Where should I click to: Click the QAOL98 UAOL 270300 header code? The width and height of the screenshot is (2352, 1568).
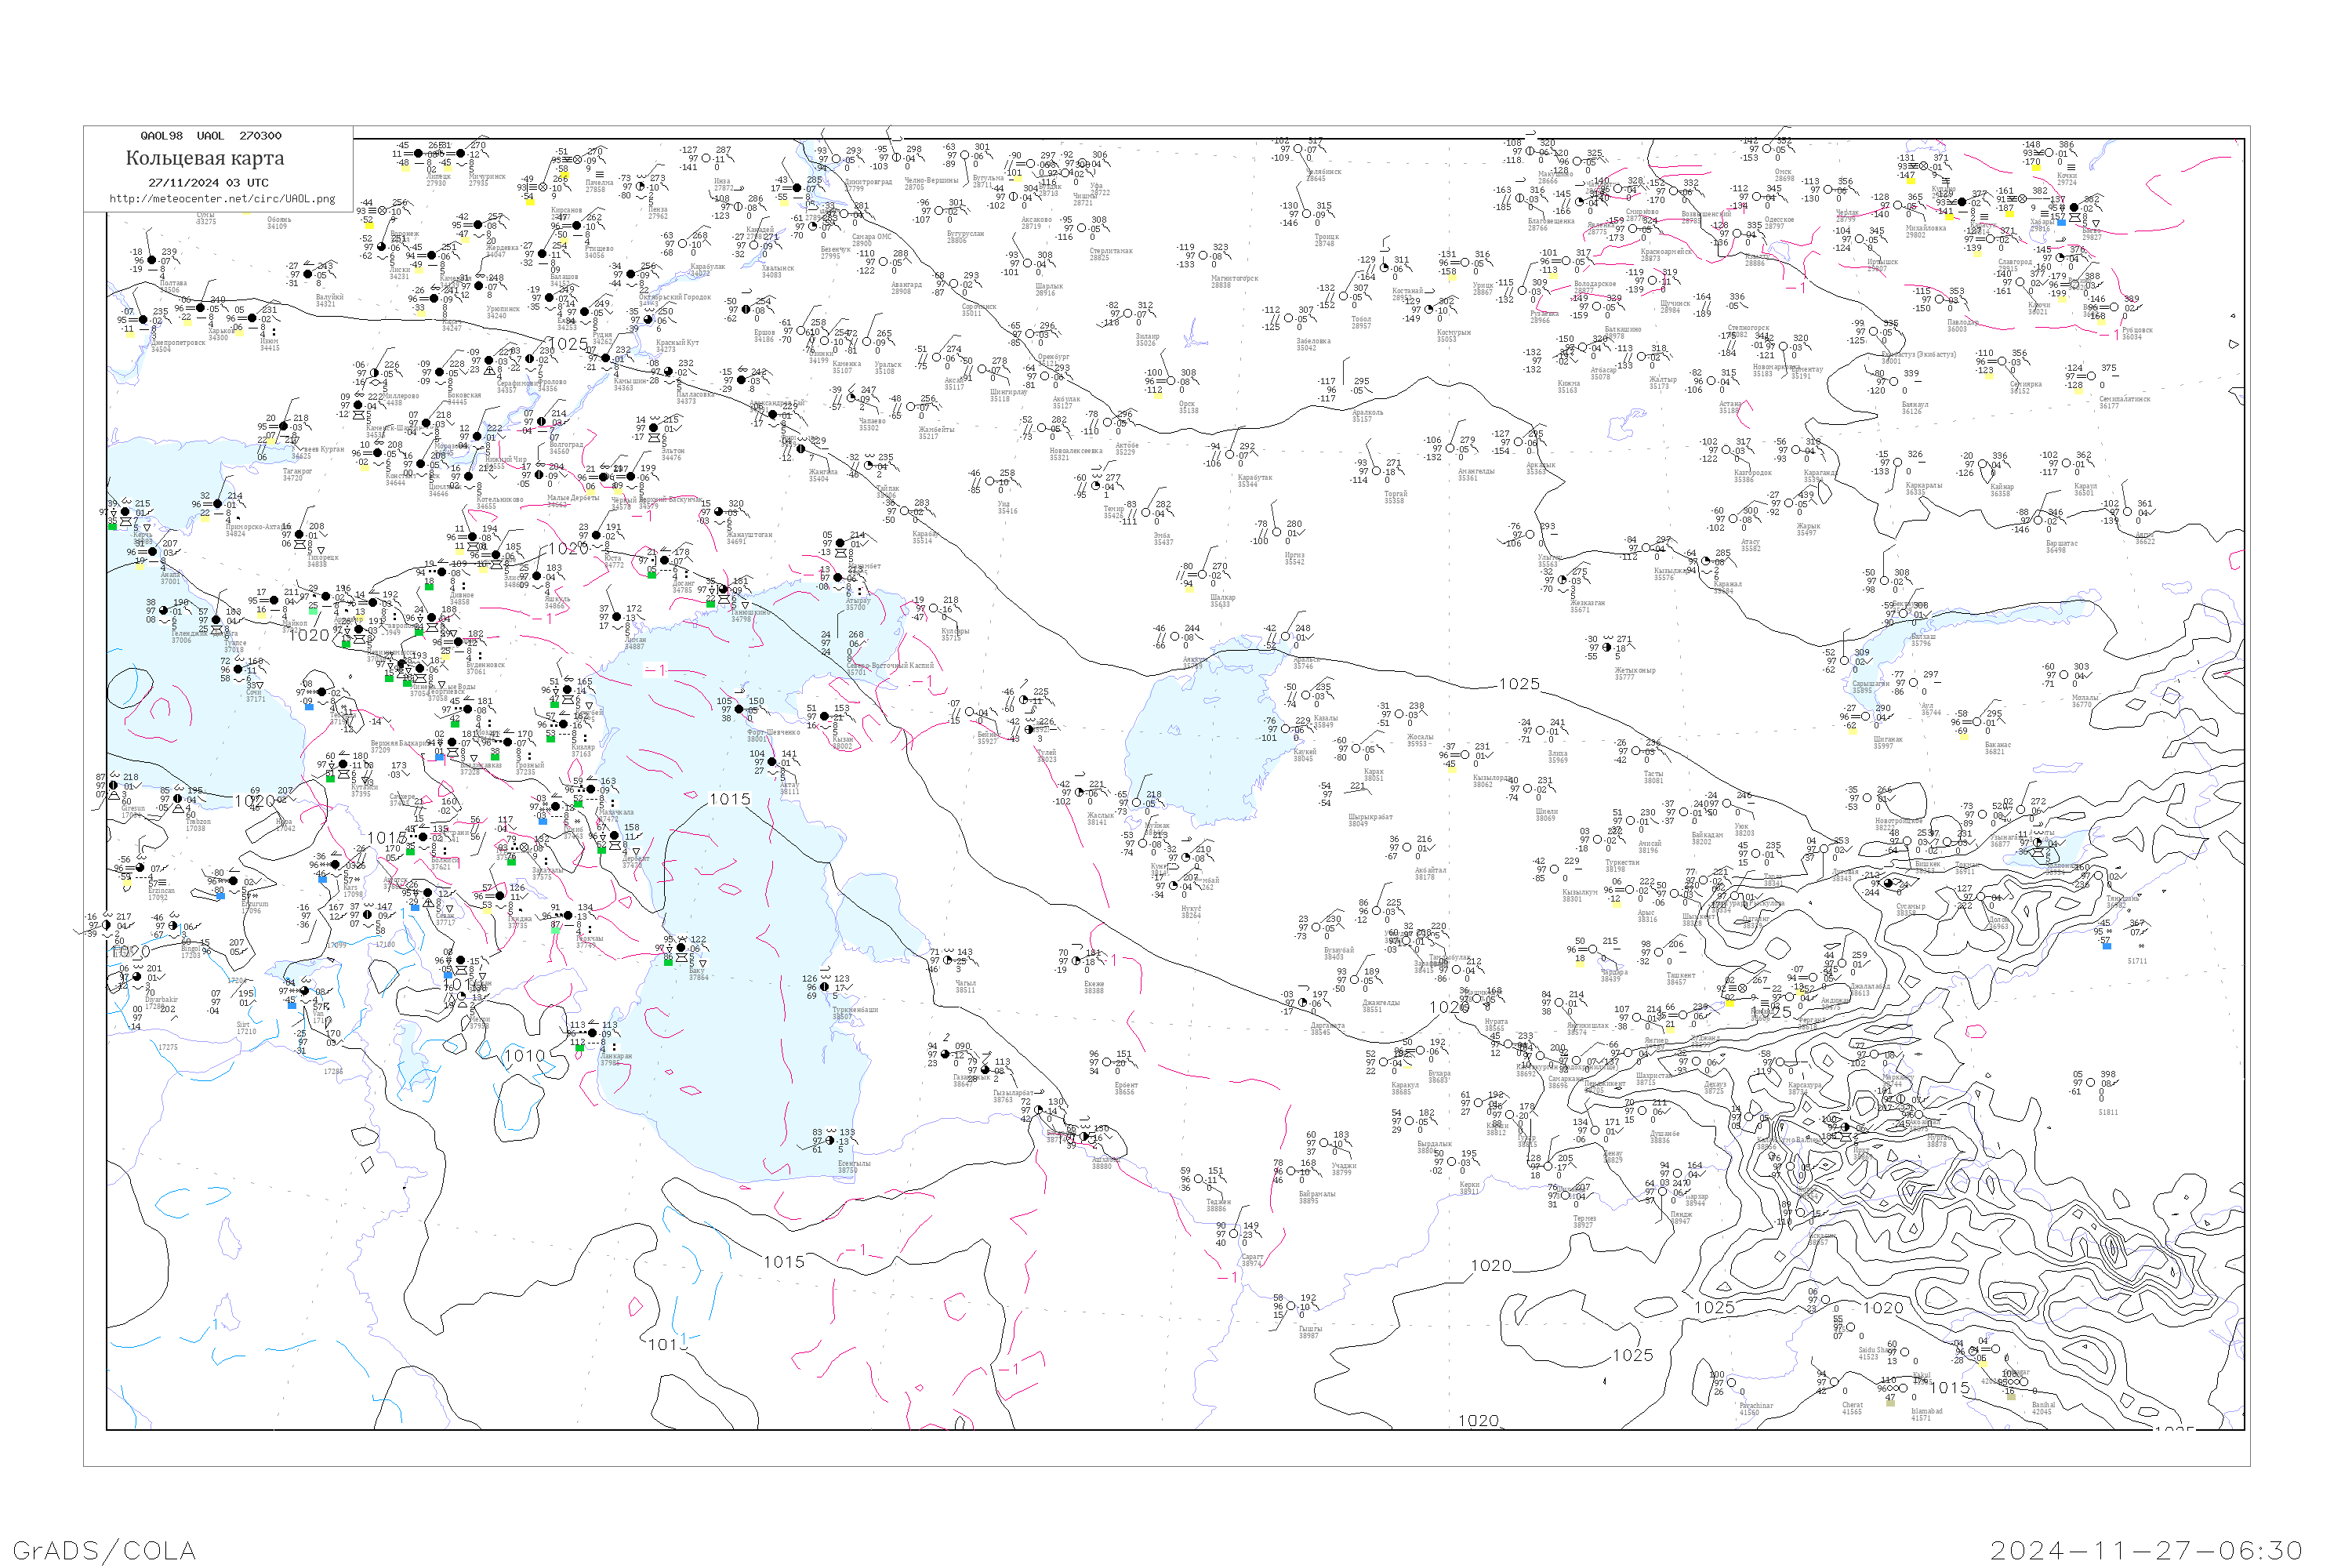point(210,135)
